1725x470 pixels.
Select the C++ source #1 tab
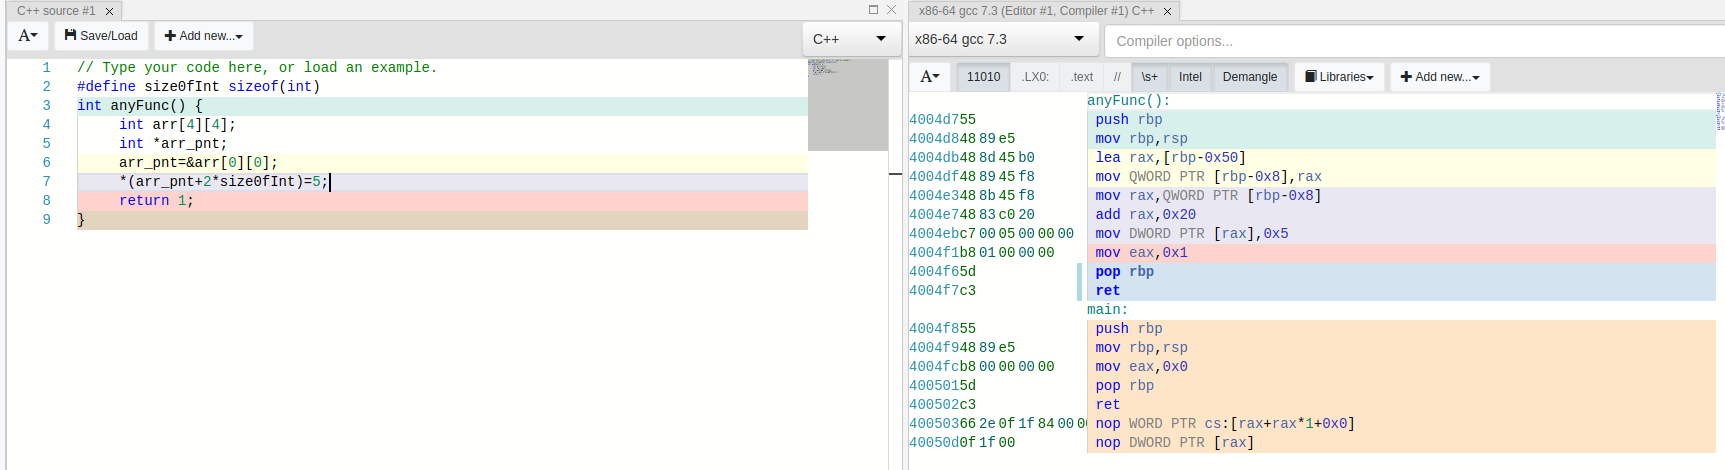[x=56, y=11]
